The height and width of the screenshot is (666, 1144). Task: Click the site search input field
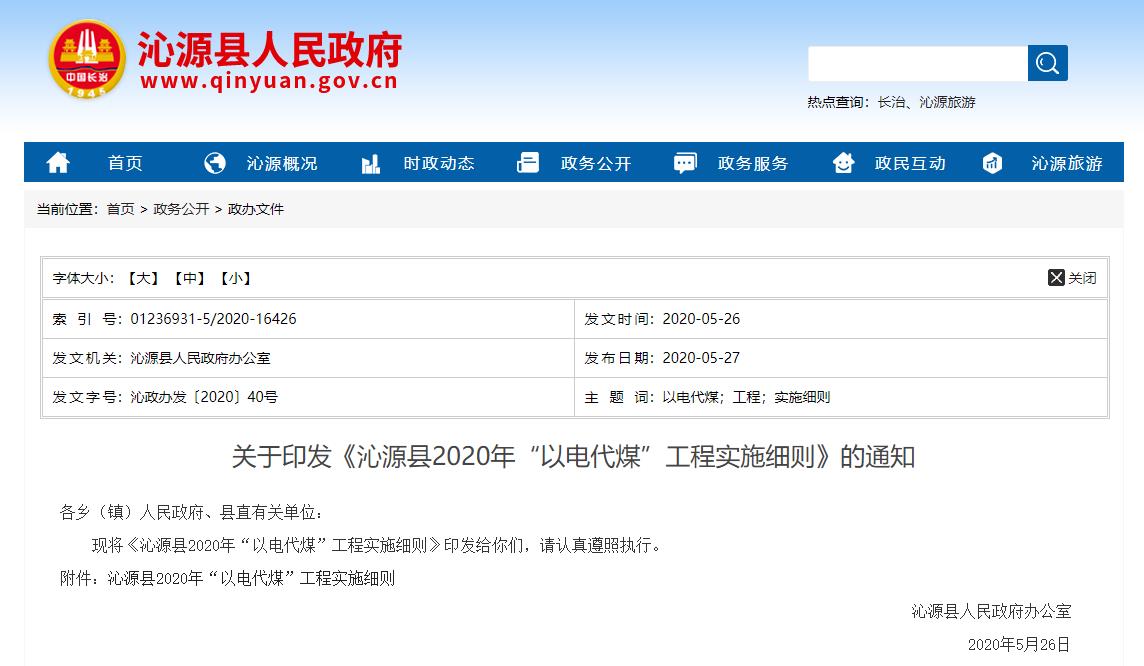click(918, 63)
